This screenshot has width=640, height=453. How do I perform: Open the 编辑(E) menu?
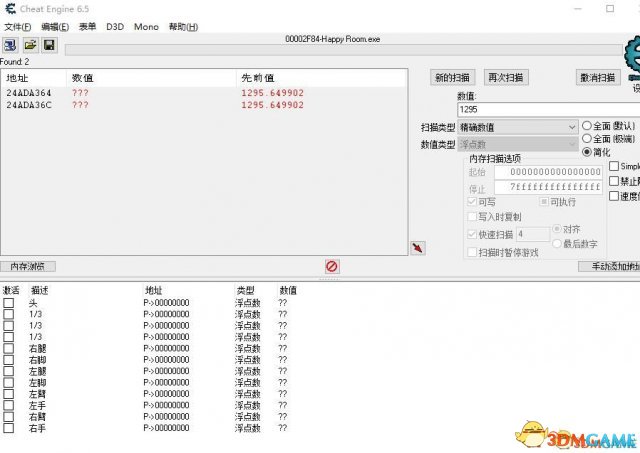[55, 27]
